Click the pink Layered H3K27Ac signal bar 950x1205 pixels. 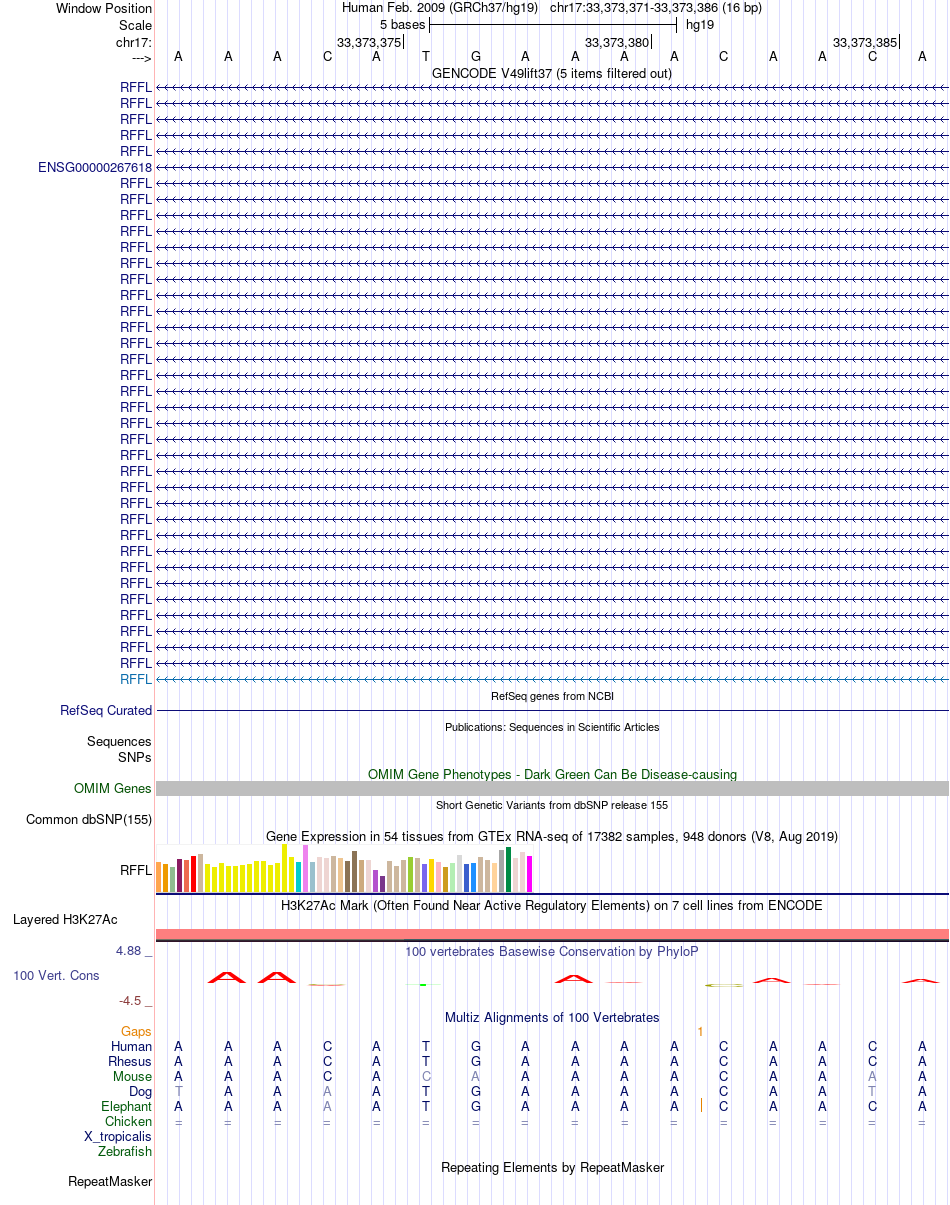(552, 934)
